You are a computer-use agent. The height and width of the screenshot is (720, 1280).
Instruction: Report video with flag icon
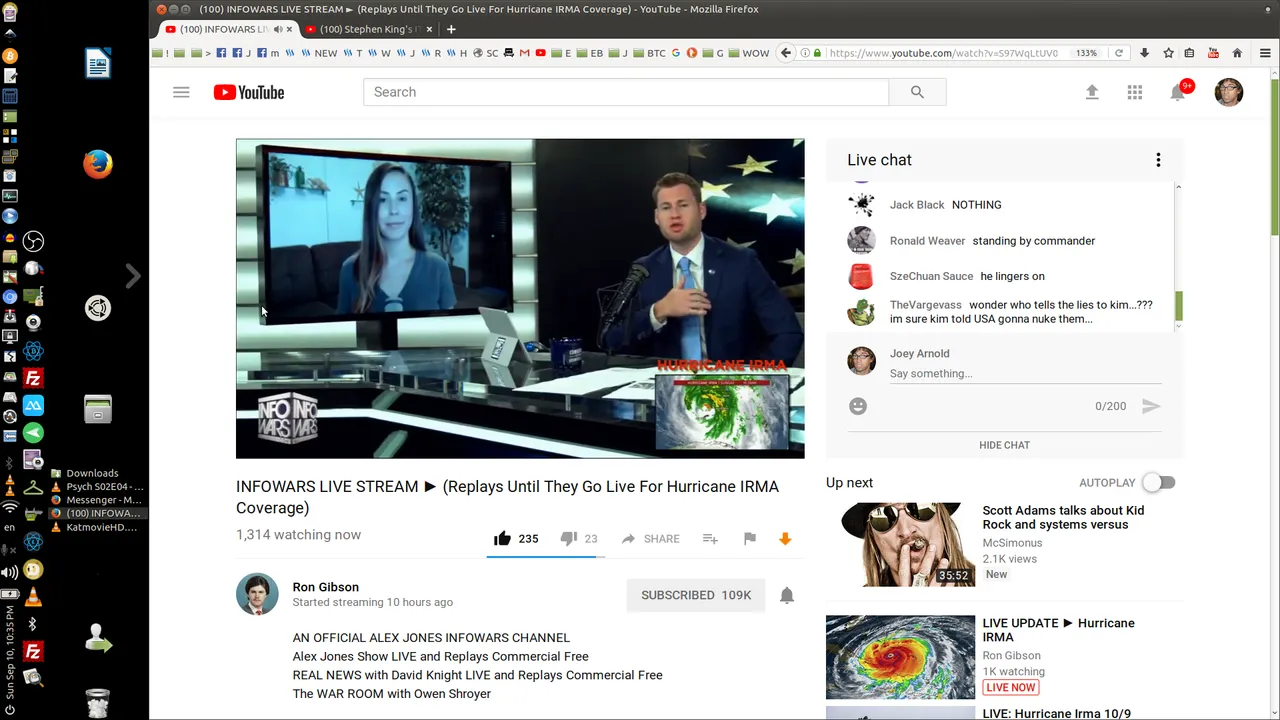[750, 538]
